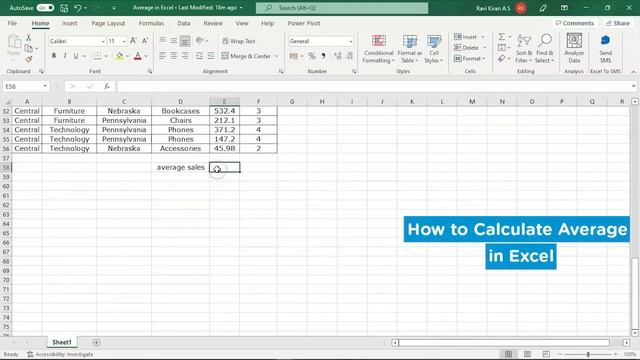The width and height of the screenshot is (640, 360).
Task: Click the New Sheet plus button
Action: pyautogui.click(x=96, y=342)
